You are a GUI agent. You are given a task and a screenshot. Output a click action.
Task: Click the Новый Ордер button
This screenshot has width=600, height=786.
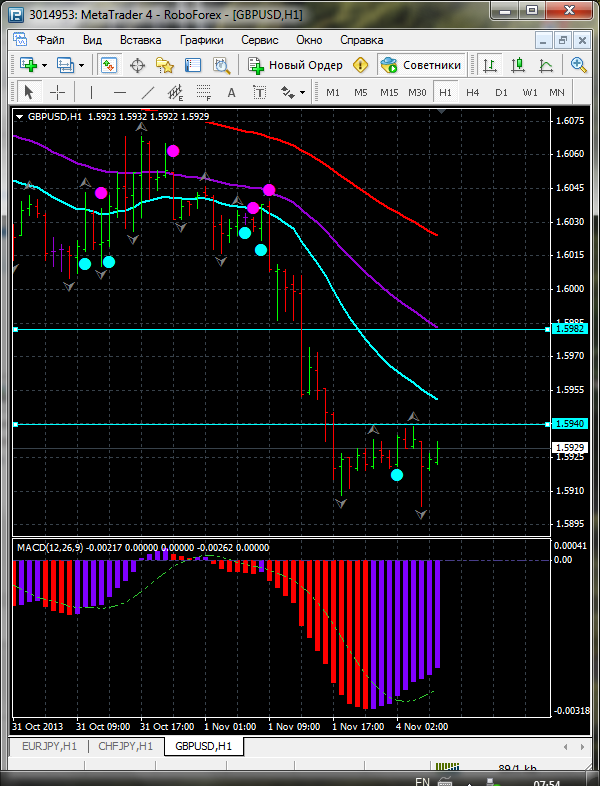pos(296,65)
